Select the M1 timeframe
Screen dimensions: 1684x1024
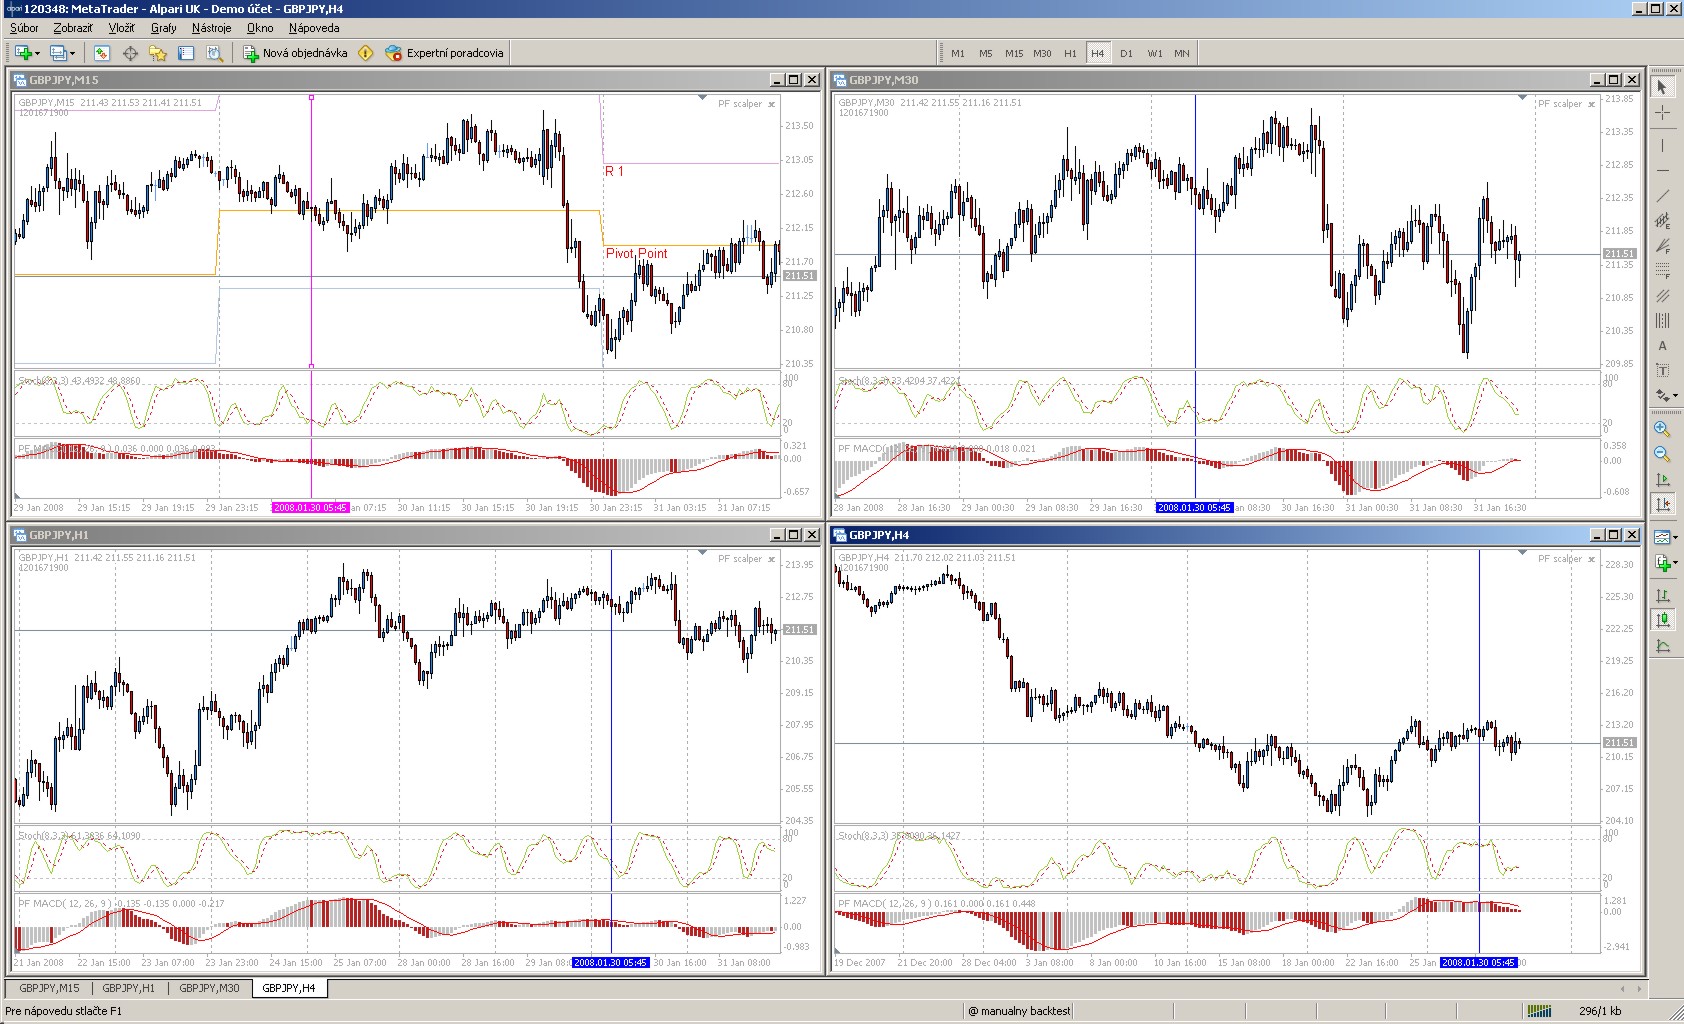point(958,53)
